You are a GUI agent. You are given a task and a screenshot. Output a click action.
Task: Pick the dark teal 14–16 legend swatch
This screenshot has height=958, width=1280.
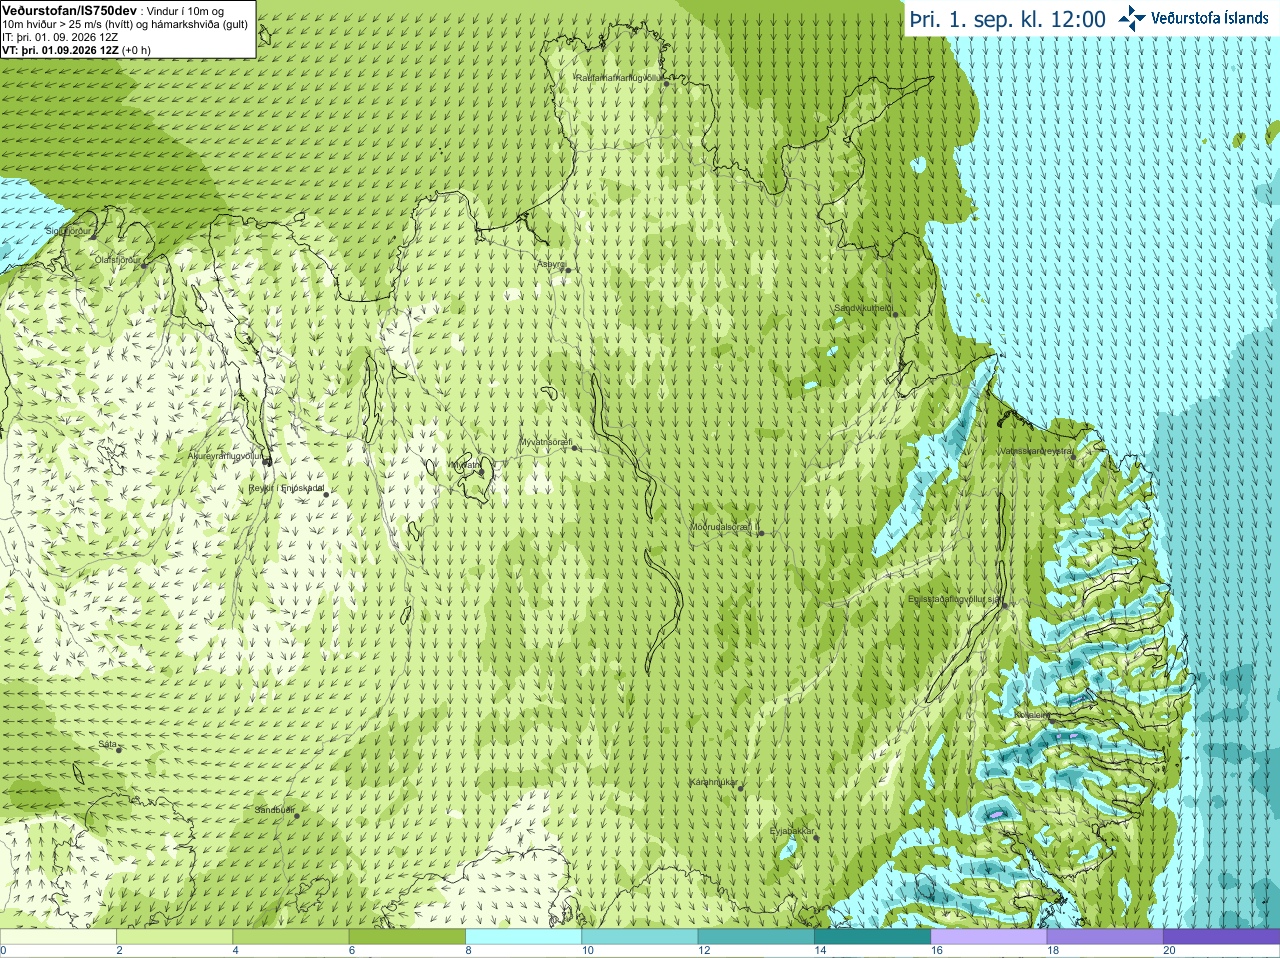(873, 937)
